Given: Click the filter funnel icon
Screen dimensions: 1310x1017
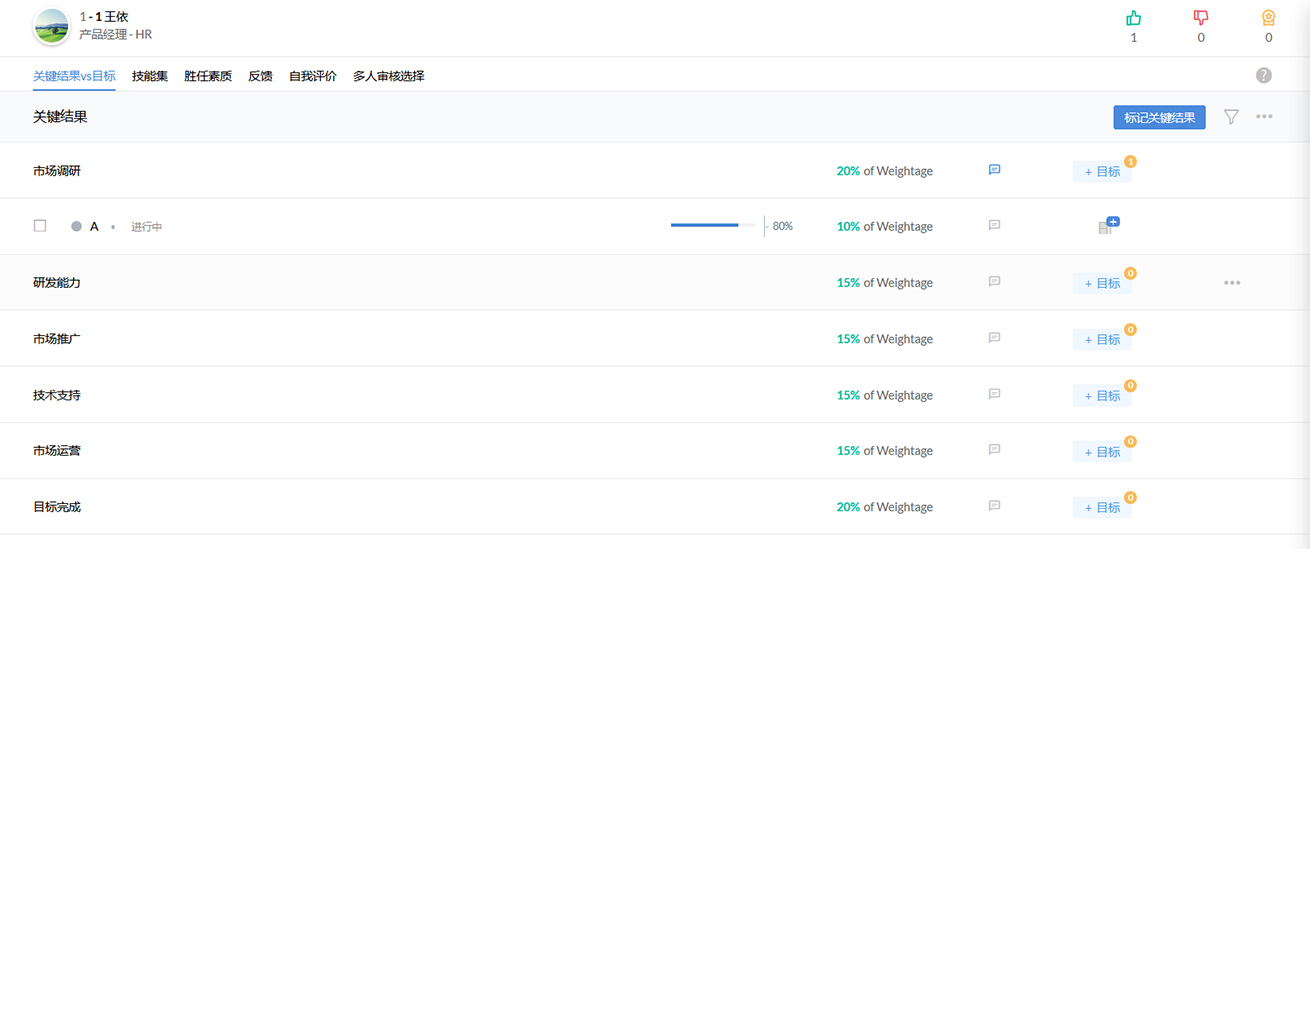Looking at the screenshot, I should click(x=1231, y=117).
